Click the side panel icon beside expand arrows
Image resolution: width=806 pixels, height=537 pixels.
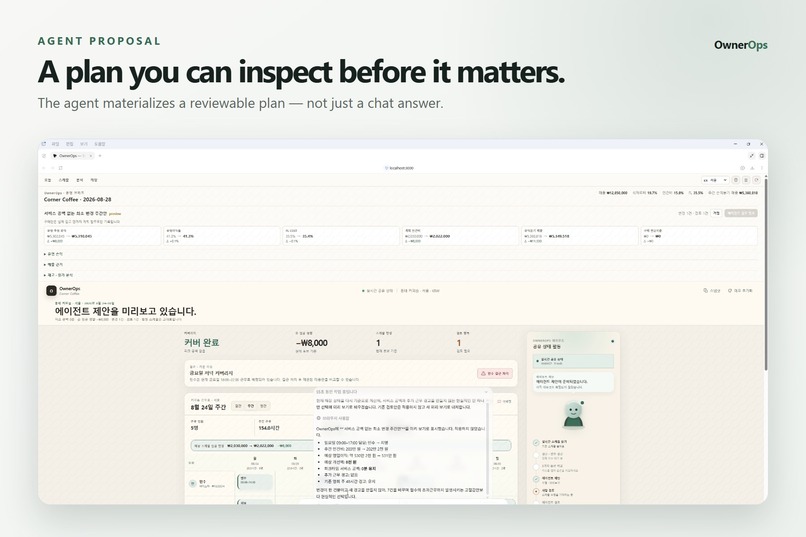click(761, 156)
